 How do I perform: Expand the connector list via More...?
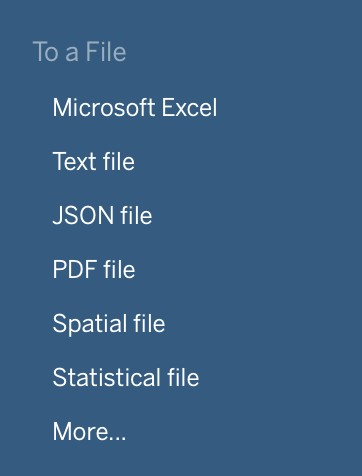click(x=89, y=431)
